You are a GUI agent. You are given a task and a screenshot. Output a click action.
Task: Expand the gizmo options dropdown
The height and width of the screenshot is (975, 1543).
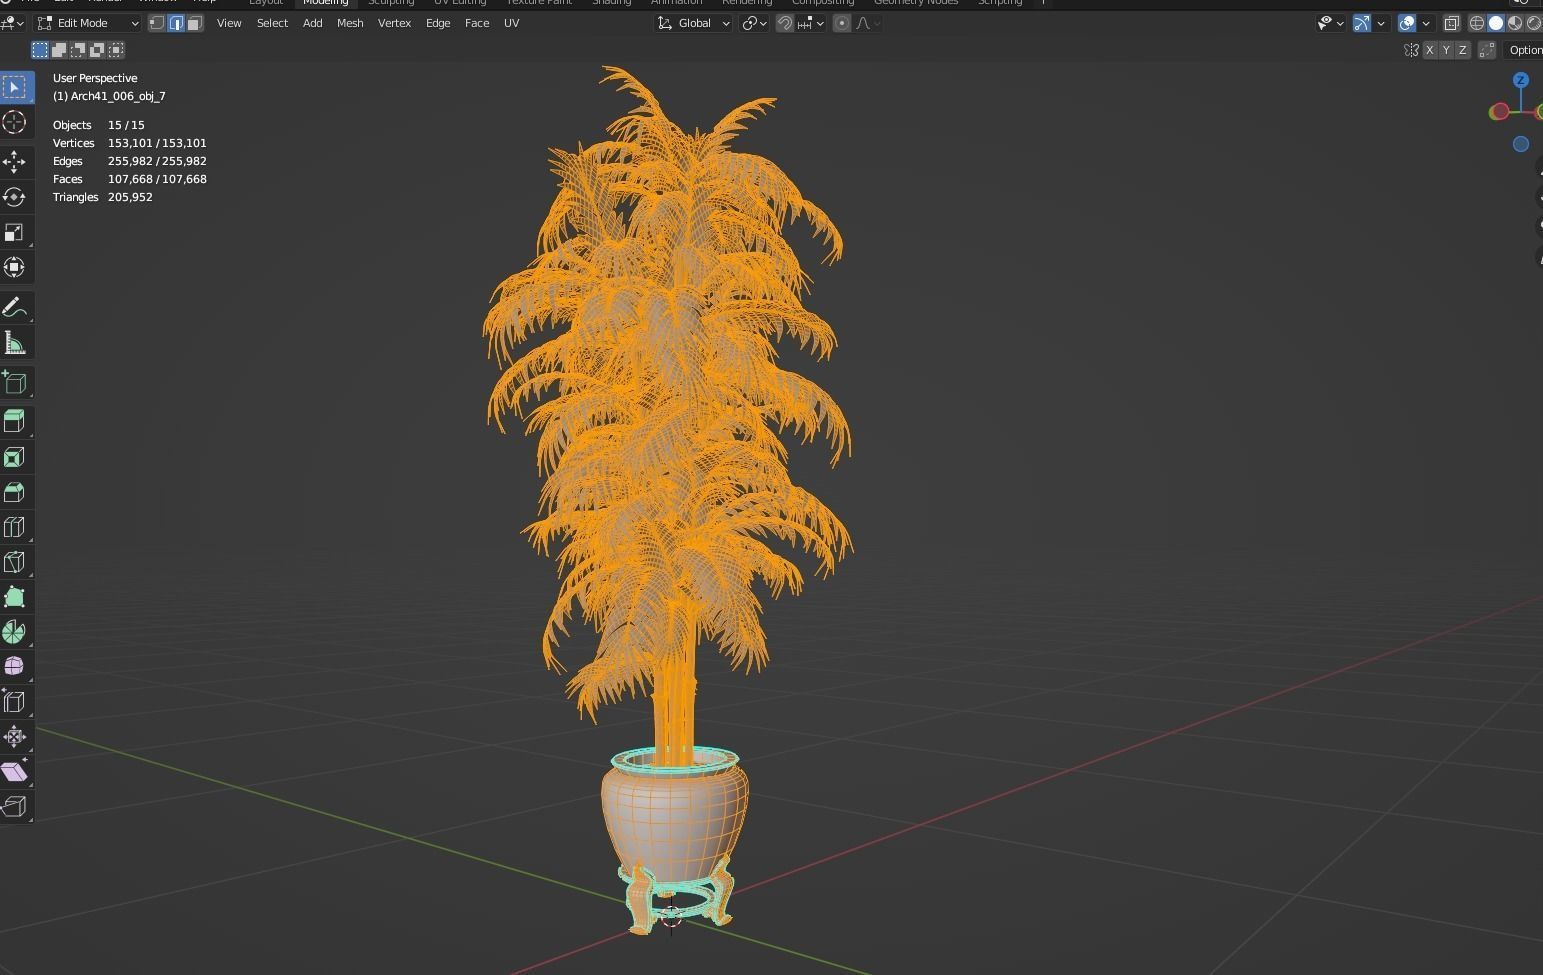tap(1381, 23)
